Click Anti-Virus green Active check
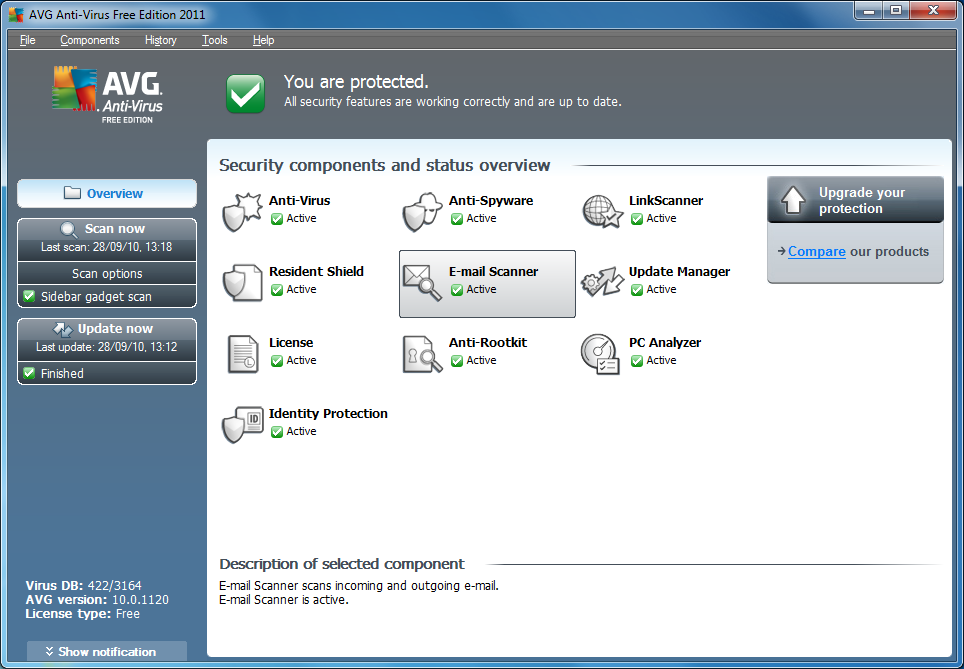This screenshot has height=669, width=964. coord(277,218)
